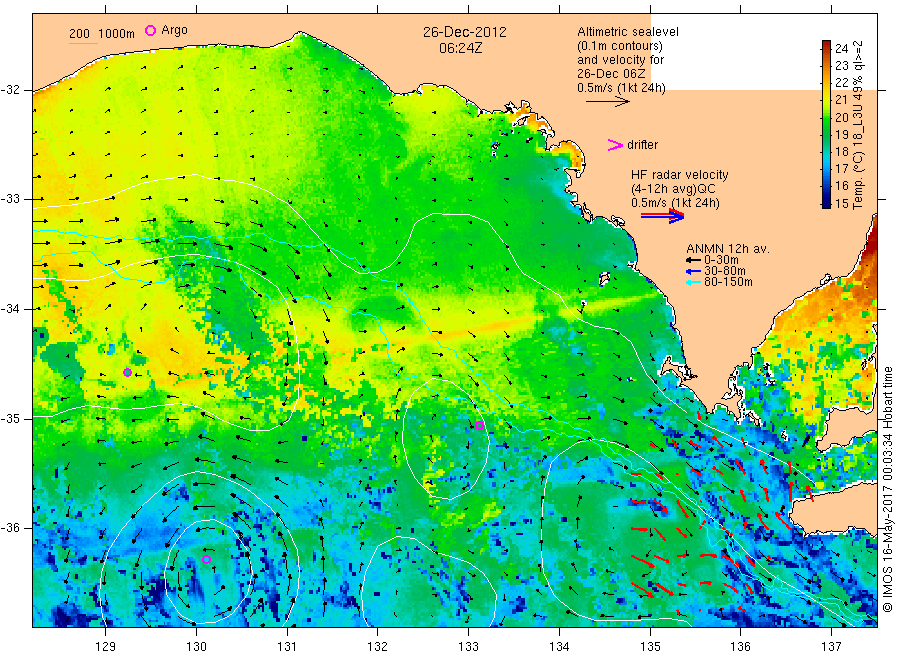Click the blue 30-80m arrow symbol

pyautogui.click(x=693, y=271)
